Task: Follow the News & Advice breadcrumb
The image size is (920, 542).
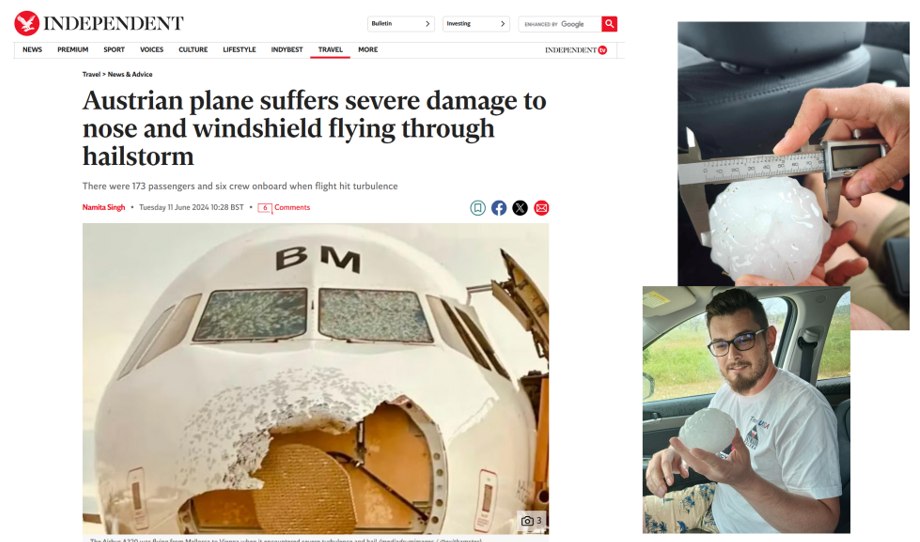Action: tap(130, 74)
